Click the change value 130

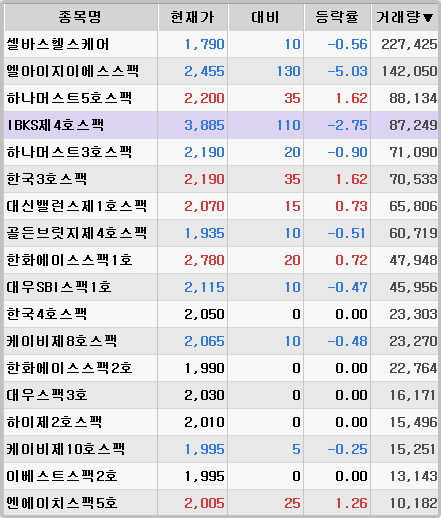coord(289,71)
